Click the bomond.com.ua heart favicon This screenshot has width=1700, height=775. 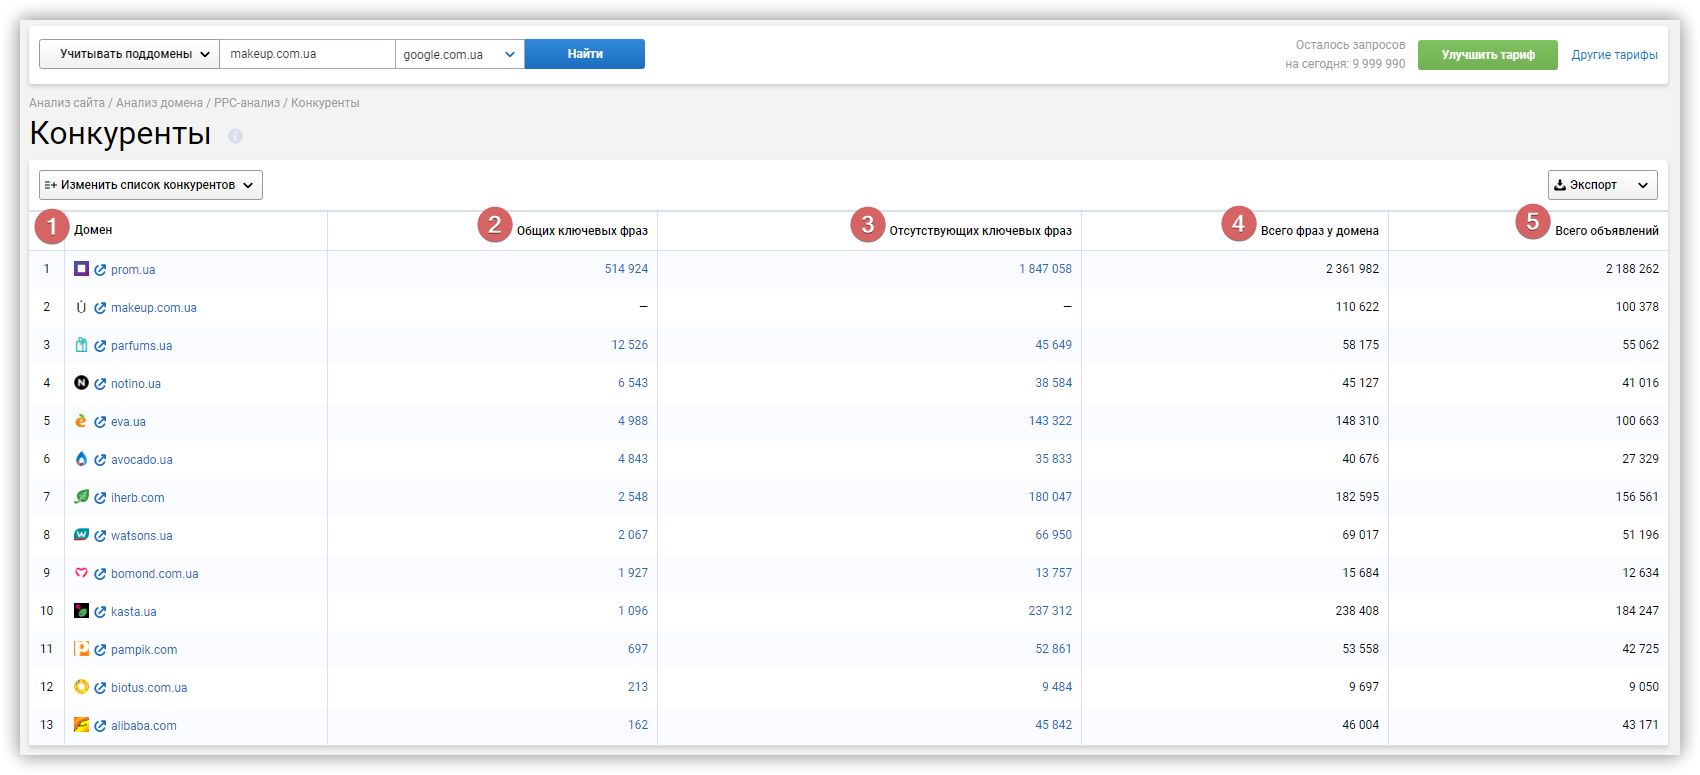pos(81,573)
